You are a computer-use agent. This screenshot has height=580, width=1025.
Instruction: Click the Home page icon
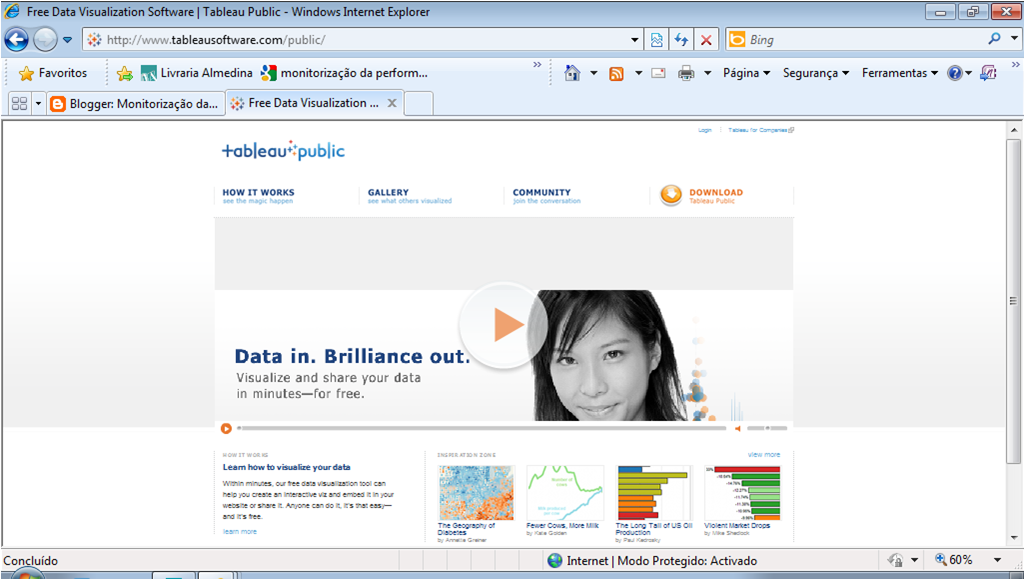(573, 73)
